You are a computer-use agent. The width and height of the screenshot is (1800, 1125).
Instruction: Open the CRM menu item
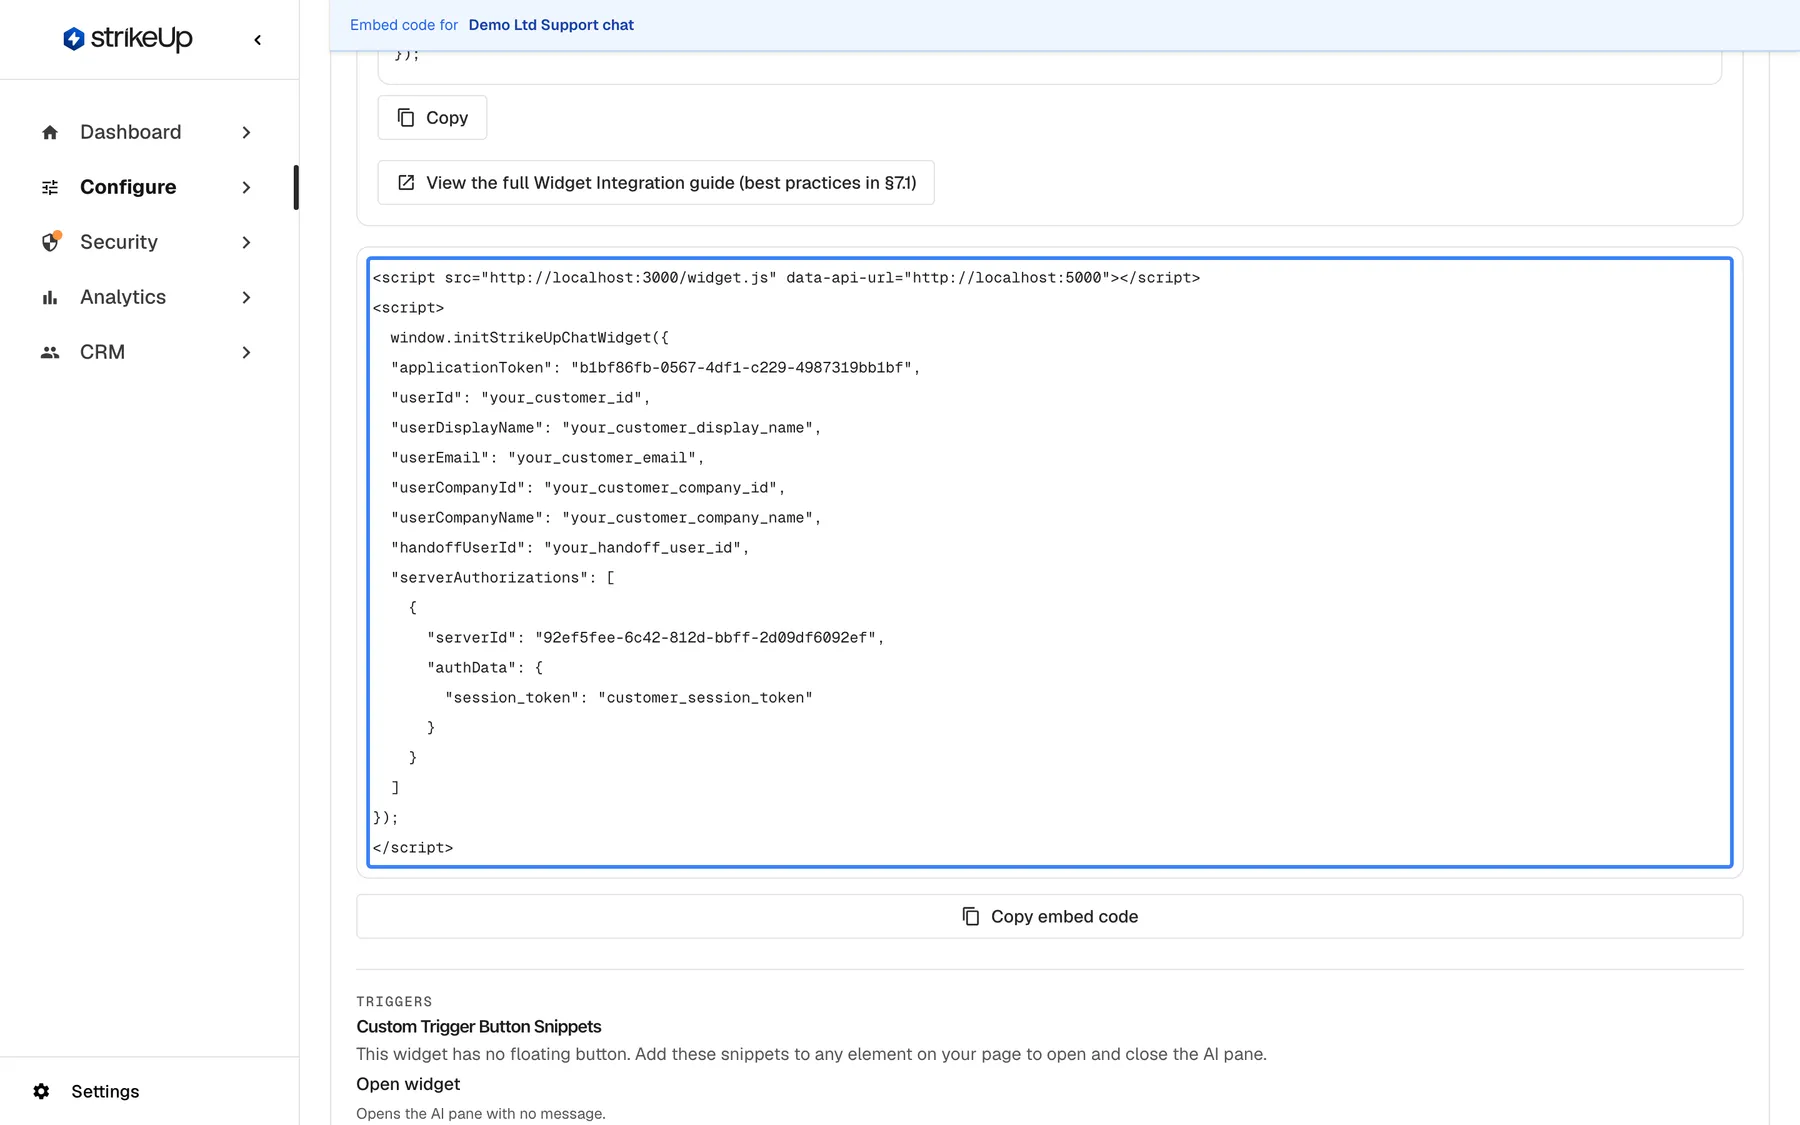coord(148,352)
